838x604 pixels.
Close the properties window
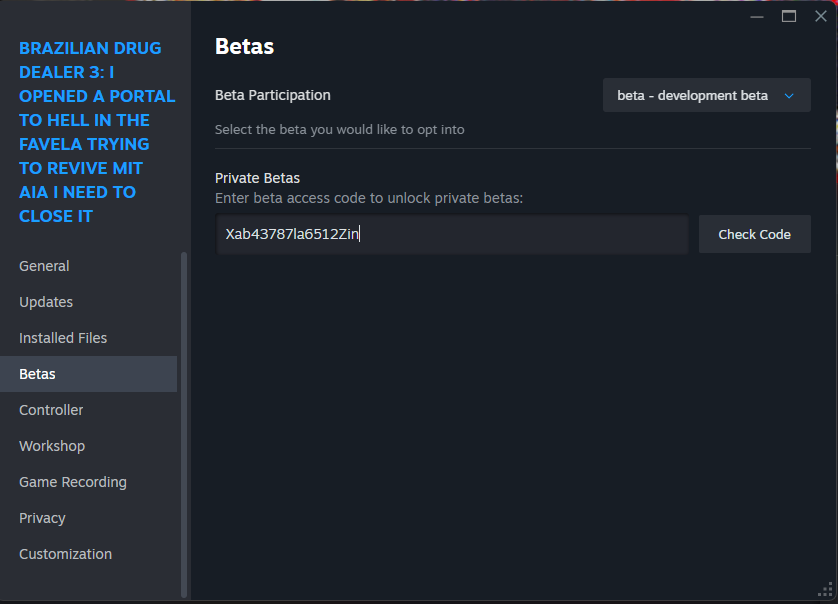click(x=821, y=17)
